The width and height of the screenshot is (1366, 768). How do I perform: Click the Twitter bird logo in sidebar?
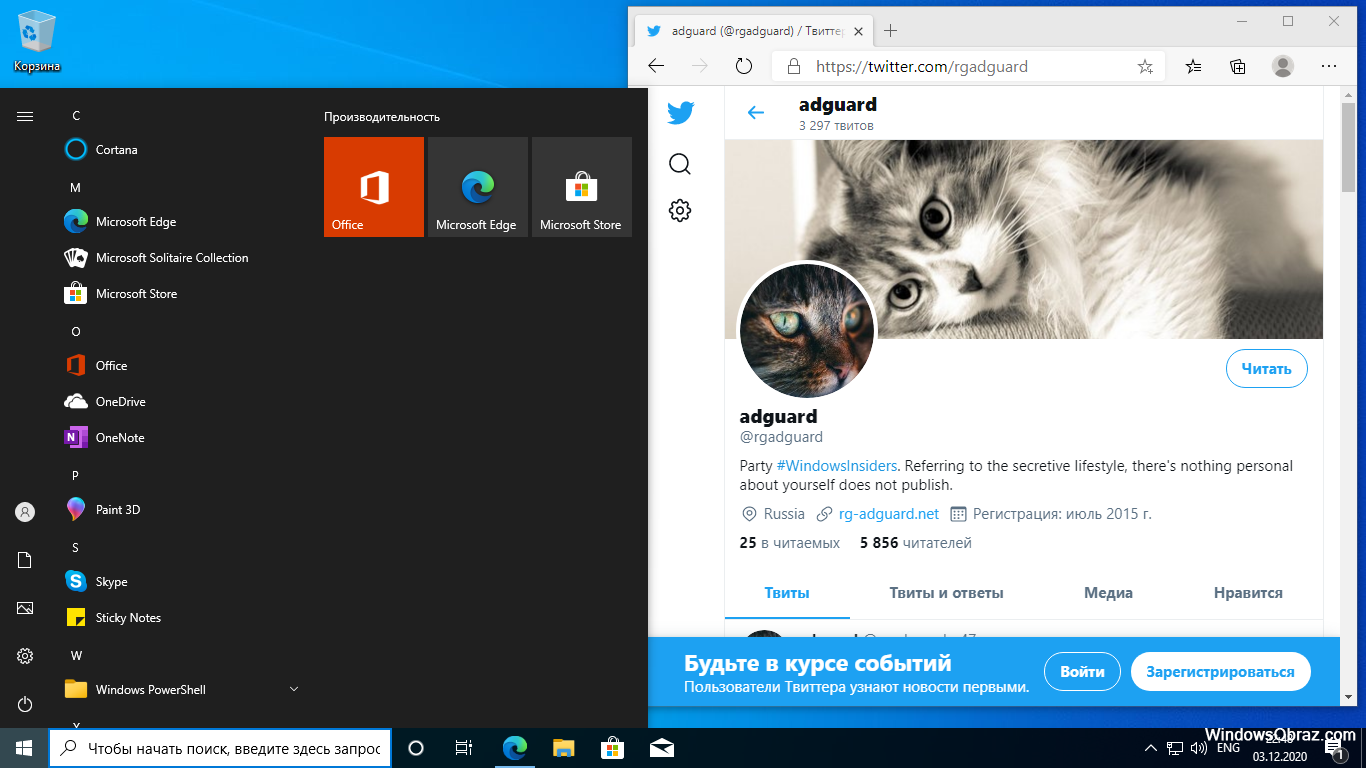(680, 113)
